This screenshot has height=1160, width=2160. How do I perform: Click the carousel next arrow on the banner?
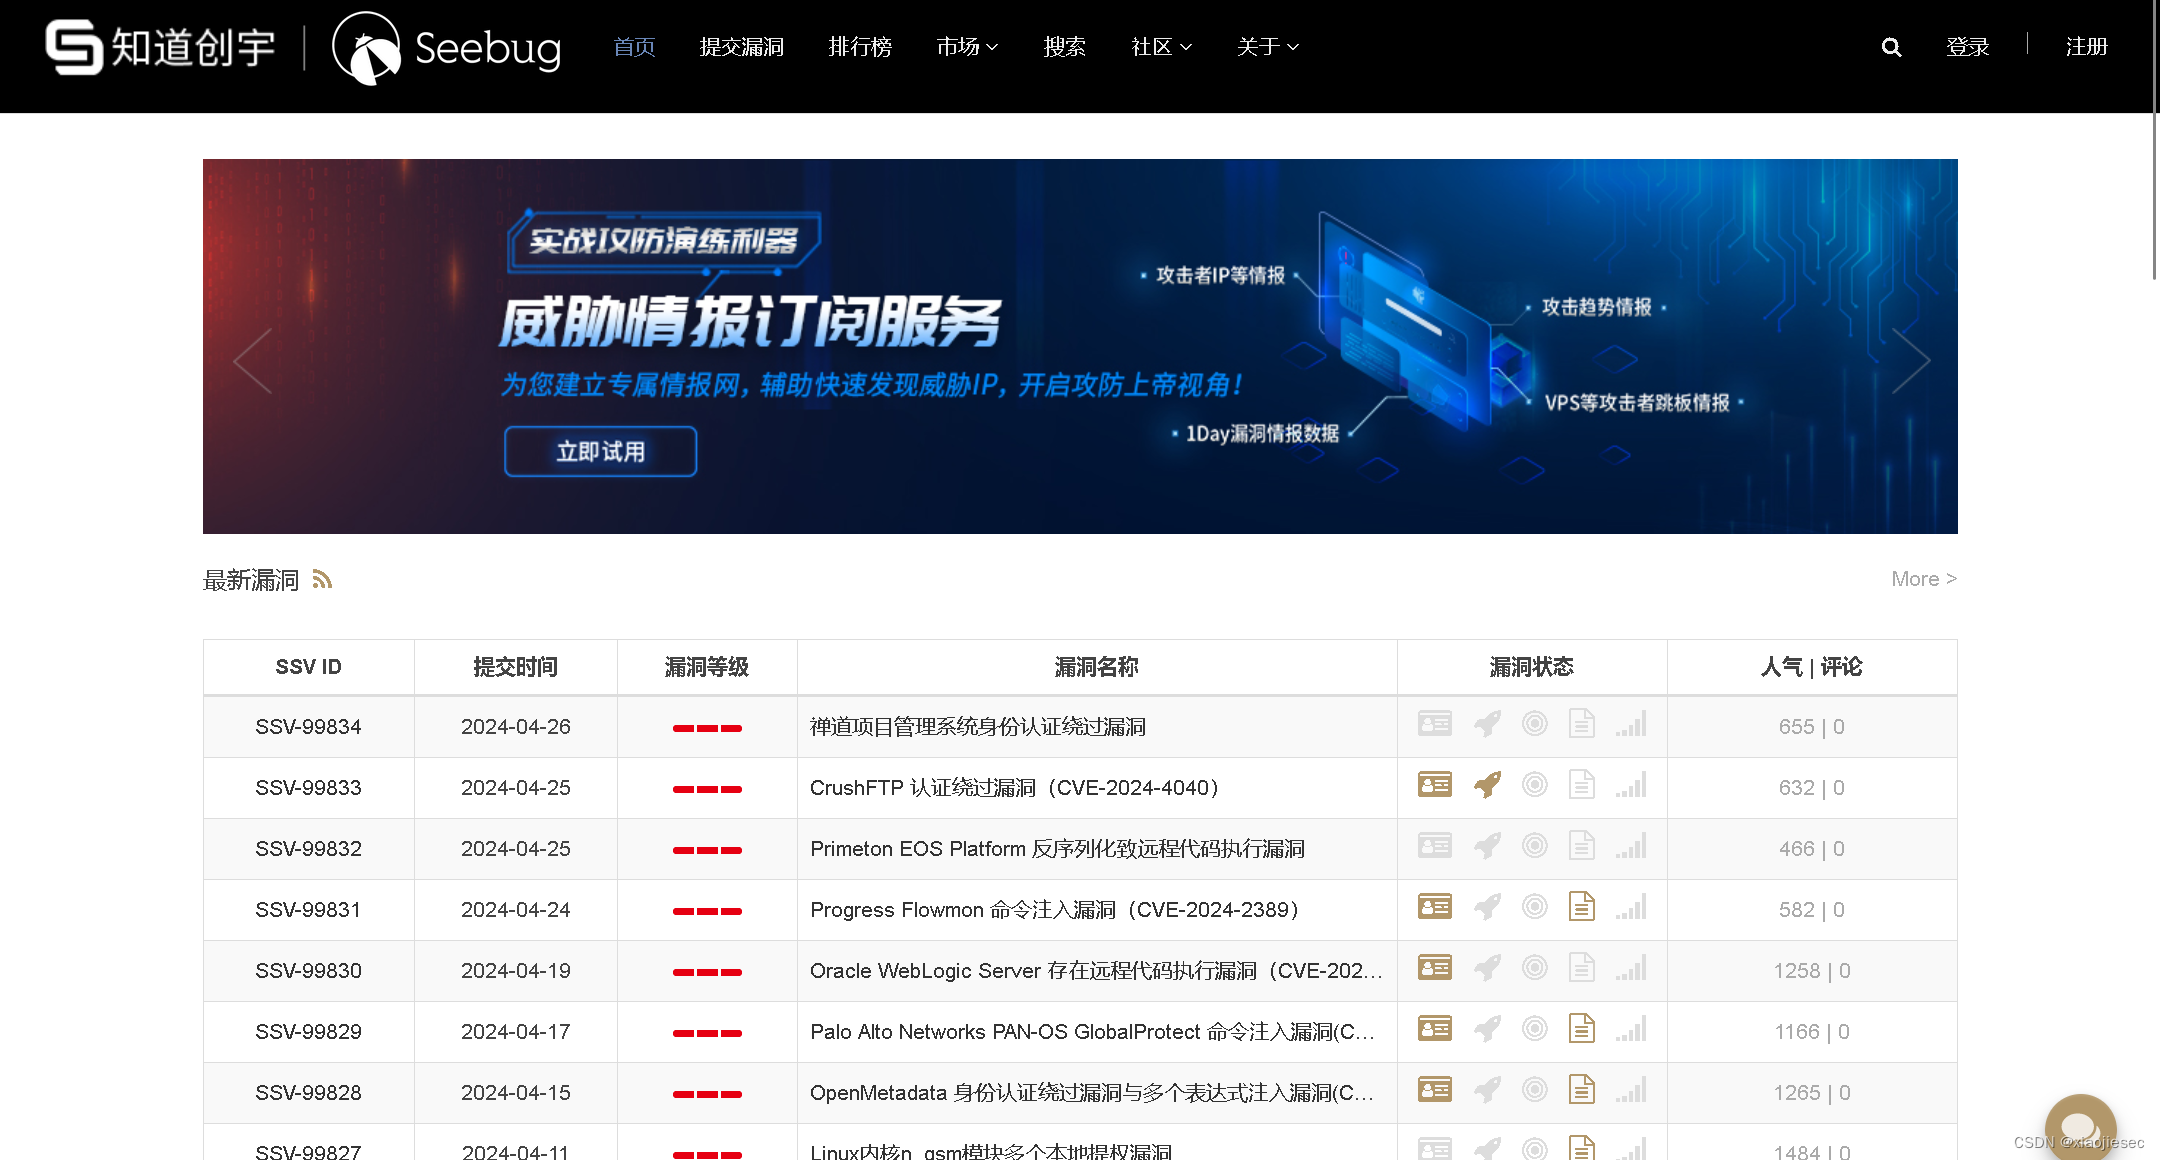(x=1912, y=360)
